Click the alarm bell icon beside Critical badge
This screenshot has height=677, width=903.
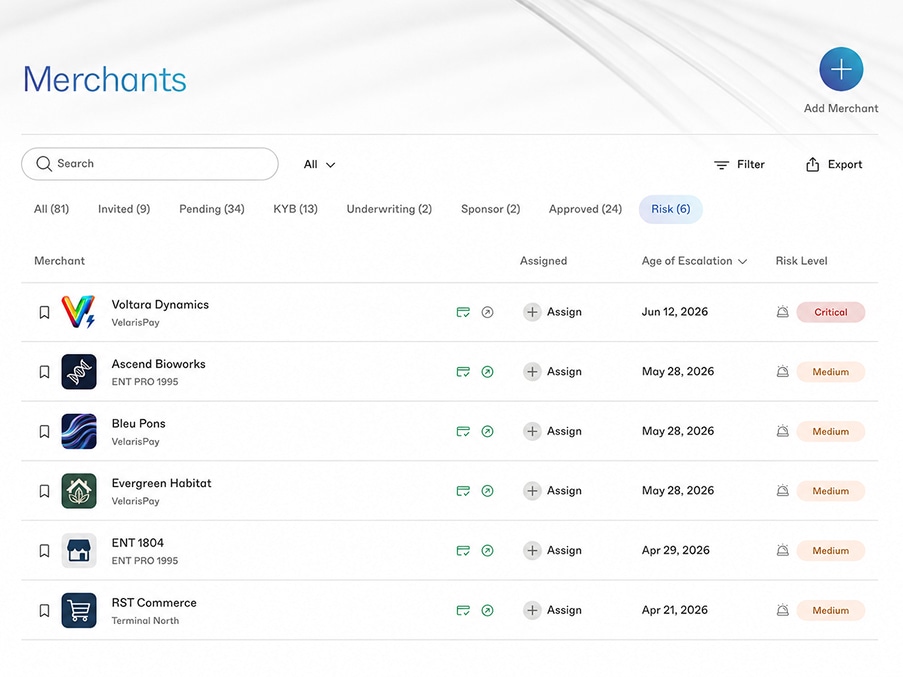click(782, 312)
